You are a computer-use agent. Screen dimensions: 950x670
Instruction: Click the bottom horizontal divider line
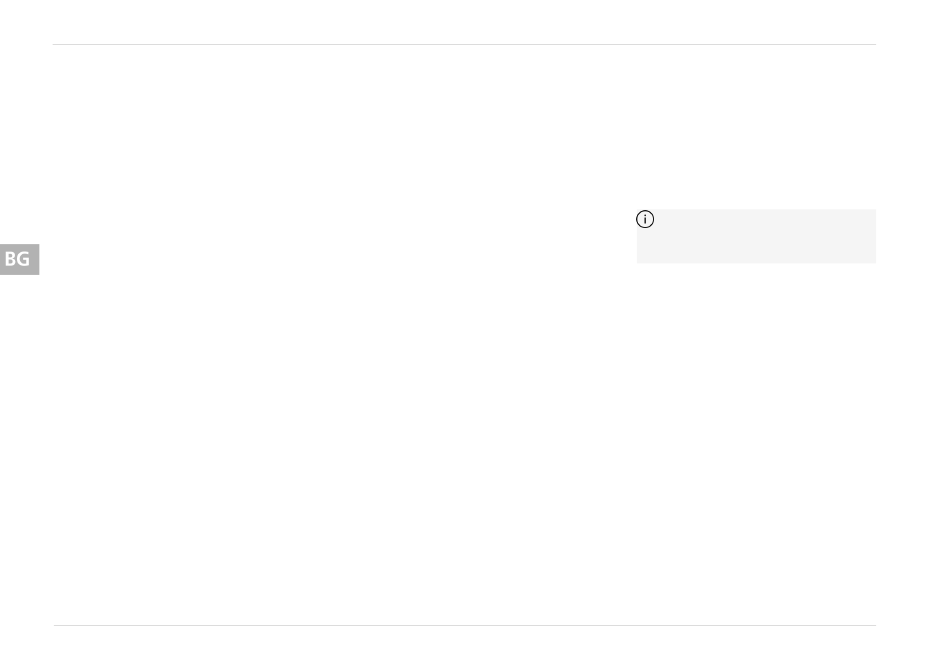point(465,625)
